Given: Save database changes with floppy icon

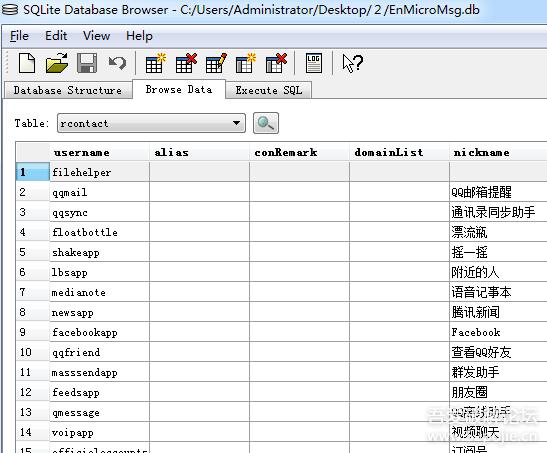Looking at the screenshot, I should [x=87, y=63].
